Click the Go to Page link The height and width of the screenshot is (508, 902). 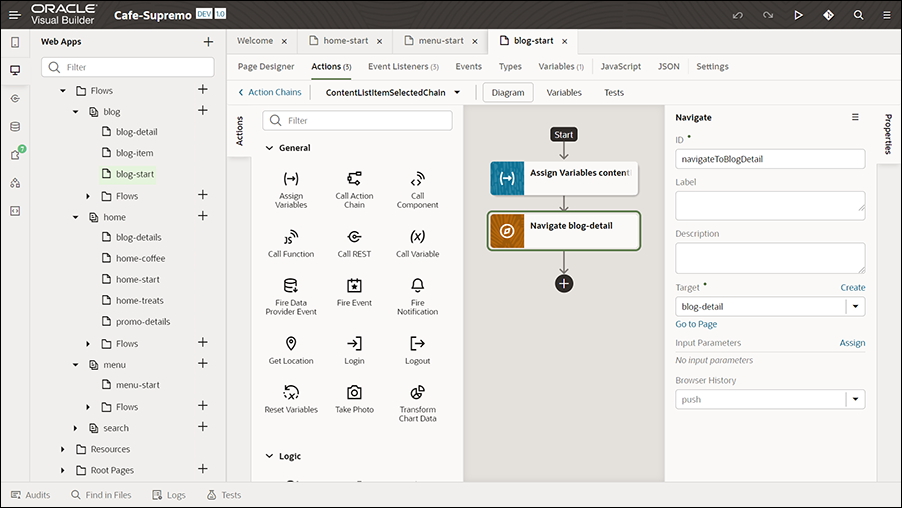click(x=696, y=324)
